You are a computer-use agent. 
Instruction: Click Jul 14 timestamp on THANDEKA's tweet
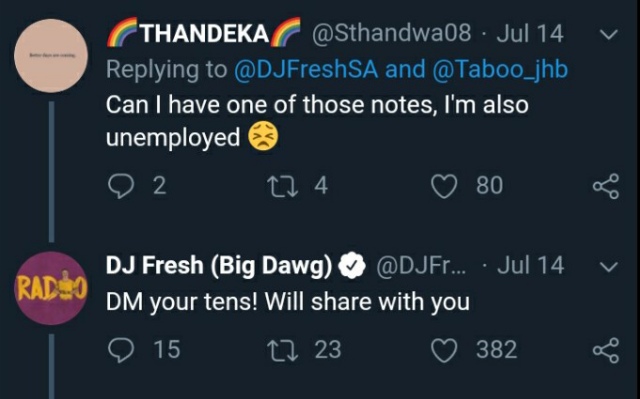point(530,33)
